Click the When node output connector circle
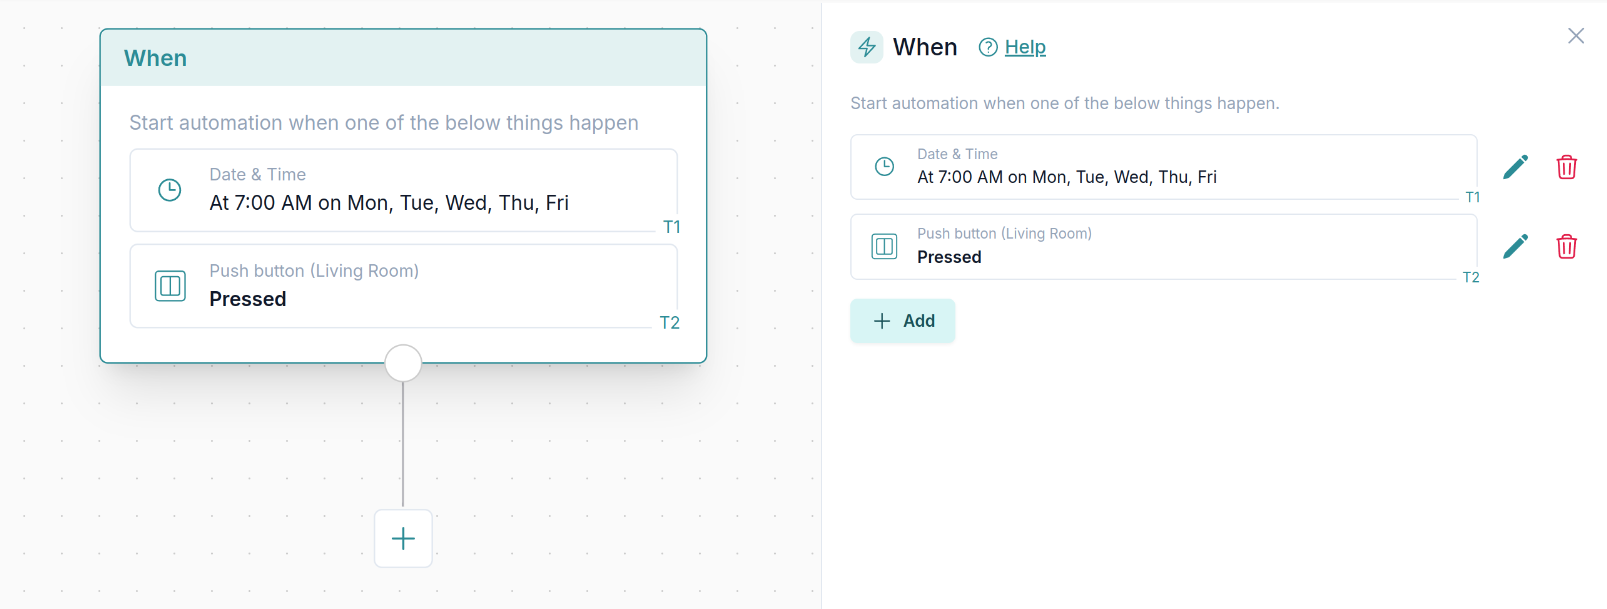Viewport: 1607px width, 609px height. pyautogui.click(x=403, y=363)
